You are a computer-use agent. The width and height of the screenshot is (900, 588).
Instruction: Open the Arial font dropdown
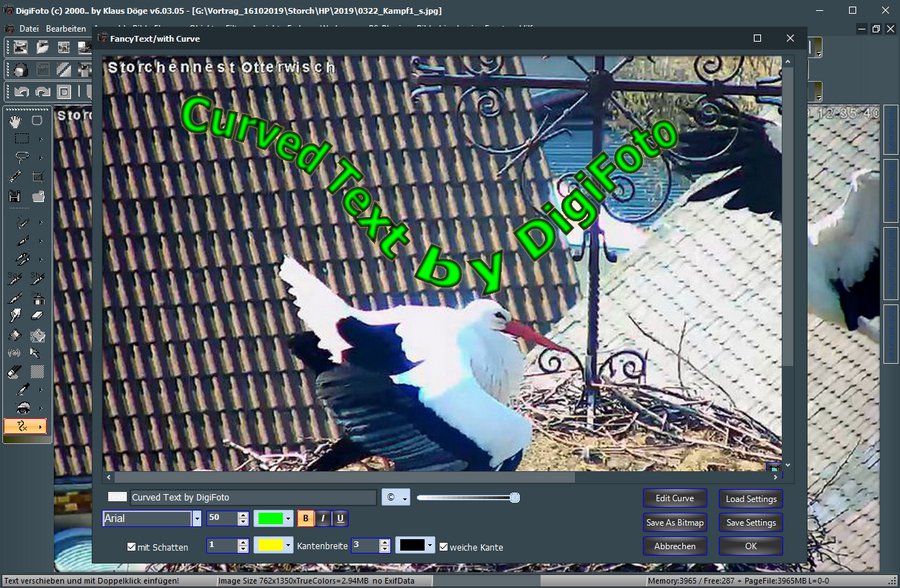point(196,518)
